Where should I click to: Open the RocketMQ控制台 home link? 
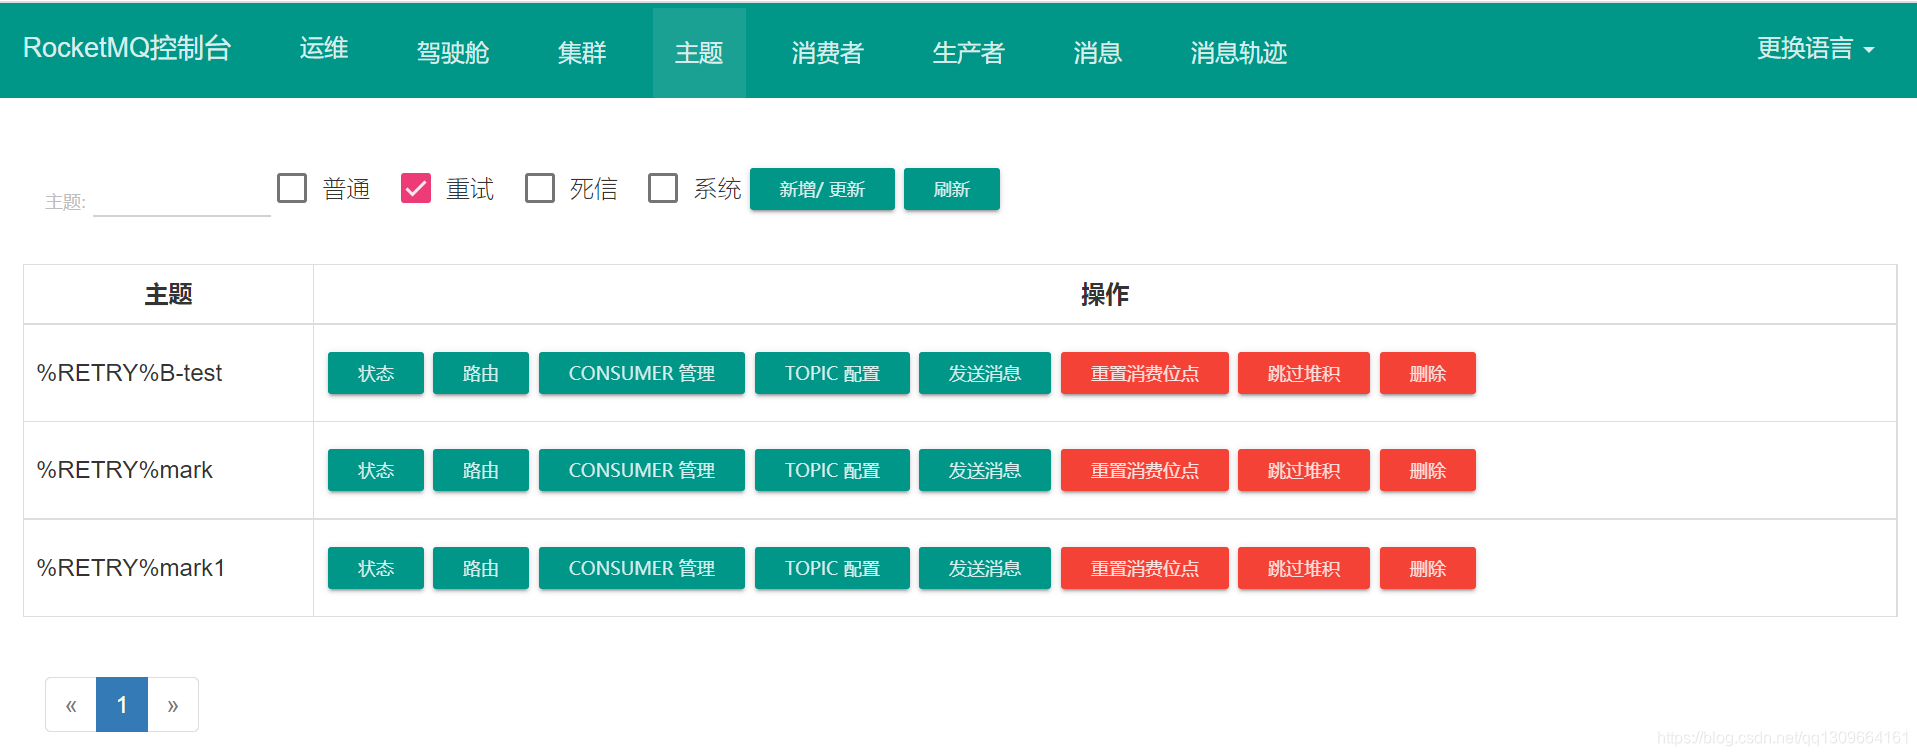tap(127, 48)
